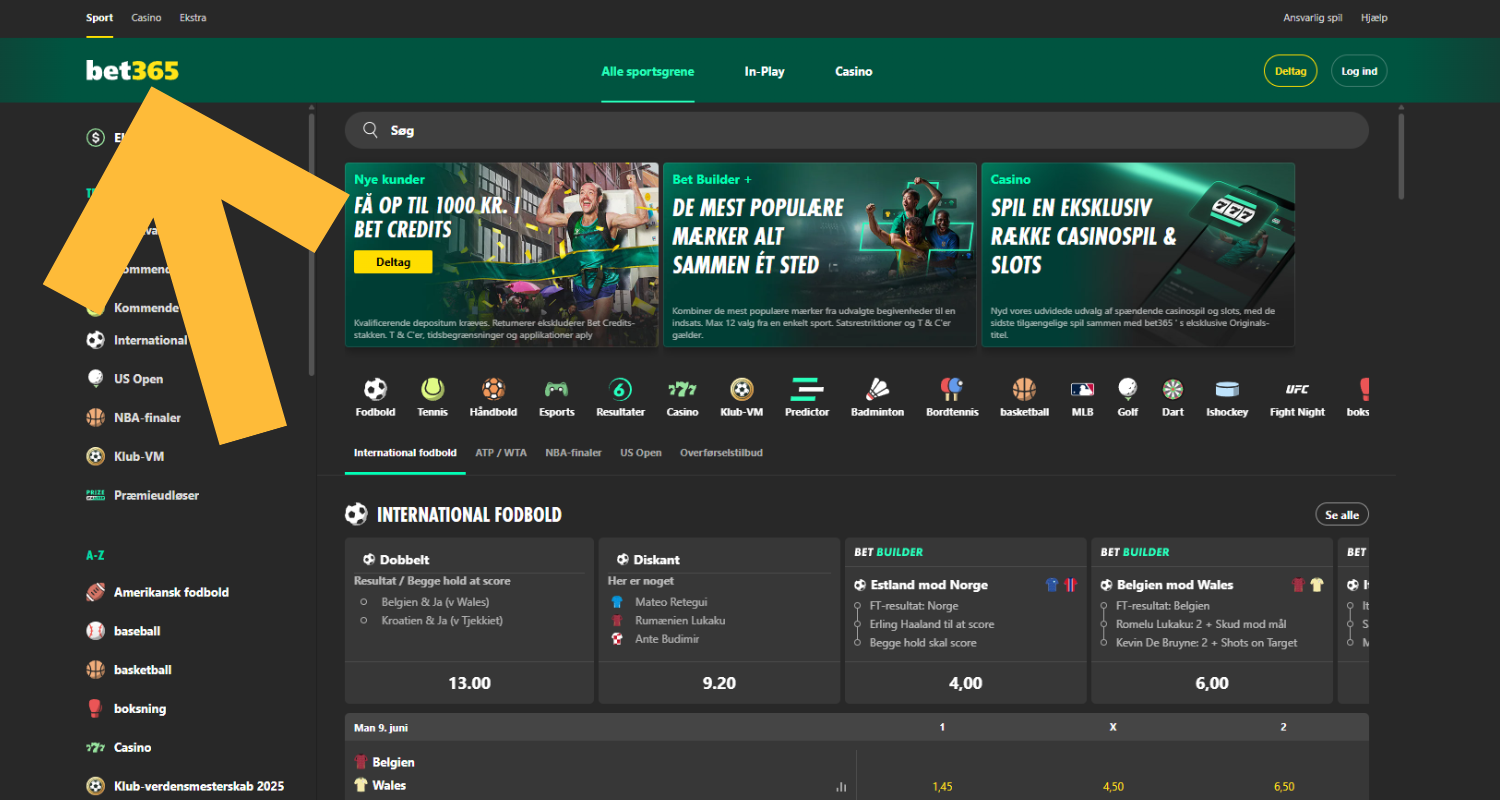Switch to the NBA-finaler tab
This screenshot has height=800, width=1500.
click(x=573, y=453)
